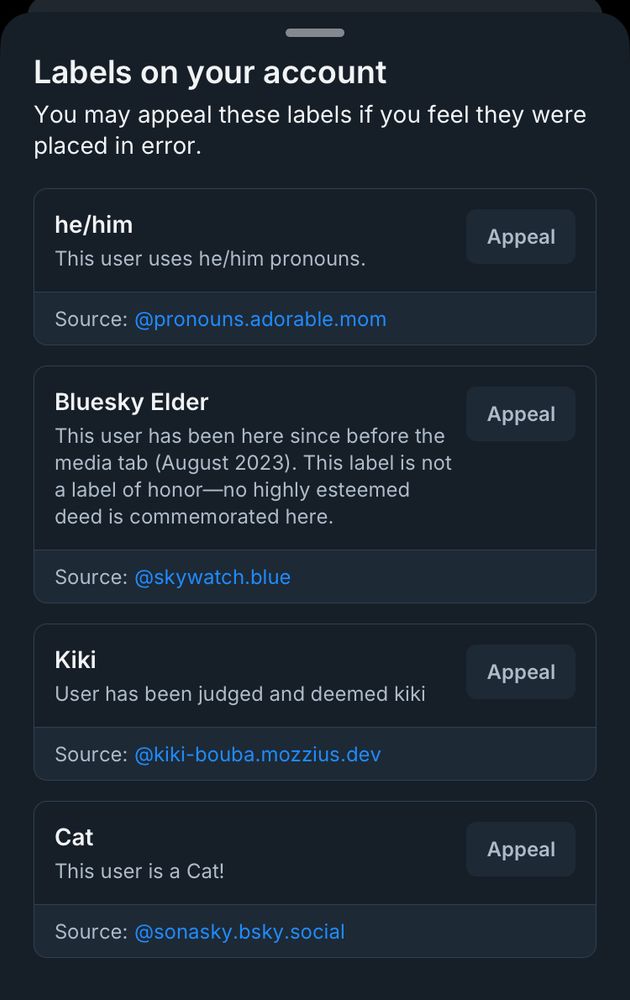Image resolution: width=630 pixels, height=1000 pixels.
Task: Tap the sheet drag handle at top
Action: point(315,32)
